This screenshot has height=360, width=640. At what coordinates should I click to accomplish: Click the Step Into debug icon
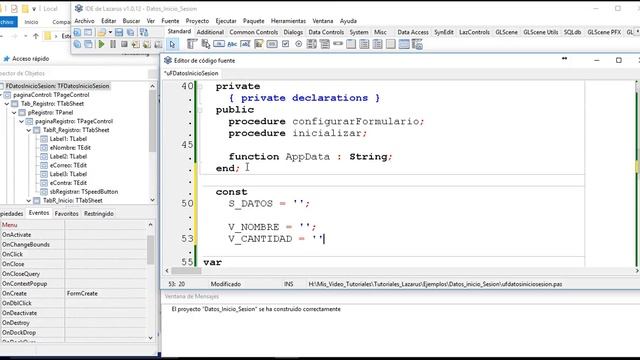pos(136,44)
